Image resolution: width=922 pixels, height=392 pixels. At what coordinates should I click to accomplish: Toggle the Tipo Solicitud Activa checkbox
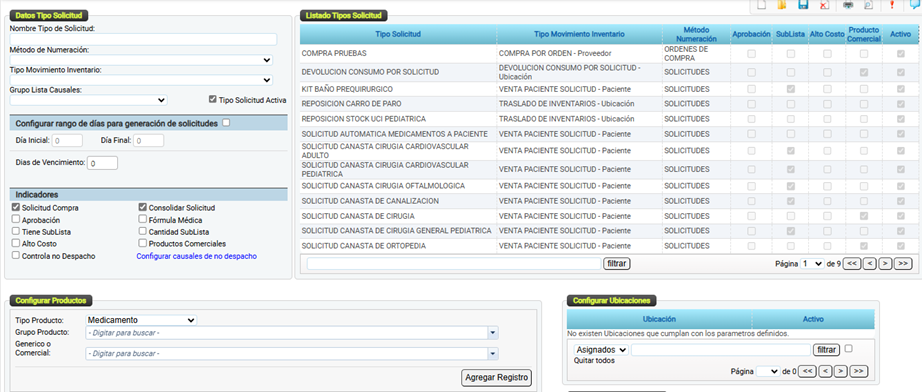tap(213, 100)
